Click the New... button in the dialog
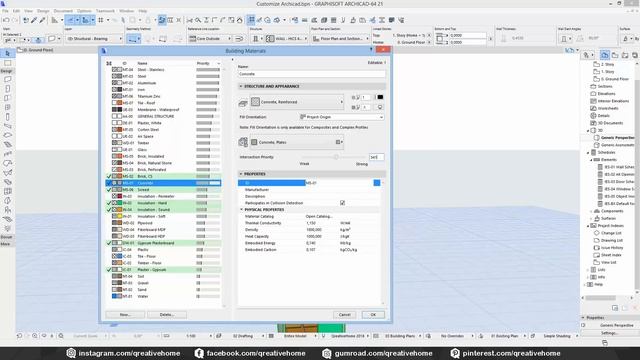Viewport: 640px width, 360px height. [x=125, y=315]
